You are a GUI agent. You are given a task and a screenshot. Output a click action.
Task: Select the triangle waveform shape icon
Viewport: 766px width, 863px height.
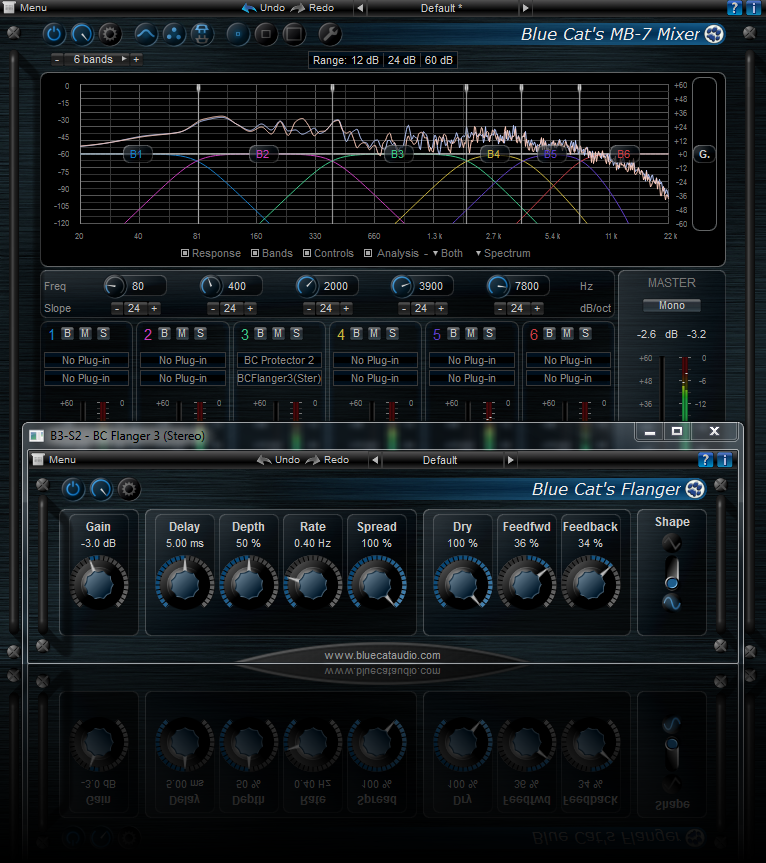tap(671, 543)
